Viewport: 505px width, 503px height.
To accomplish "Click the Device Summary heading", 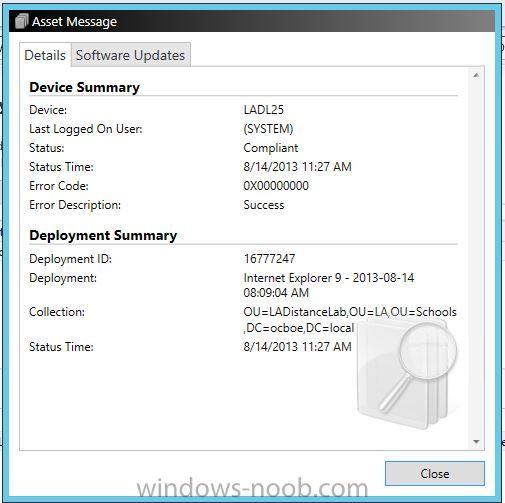I will tap(84, 87).
